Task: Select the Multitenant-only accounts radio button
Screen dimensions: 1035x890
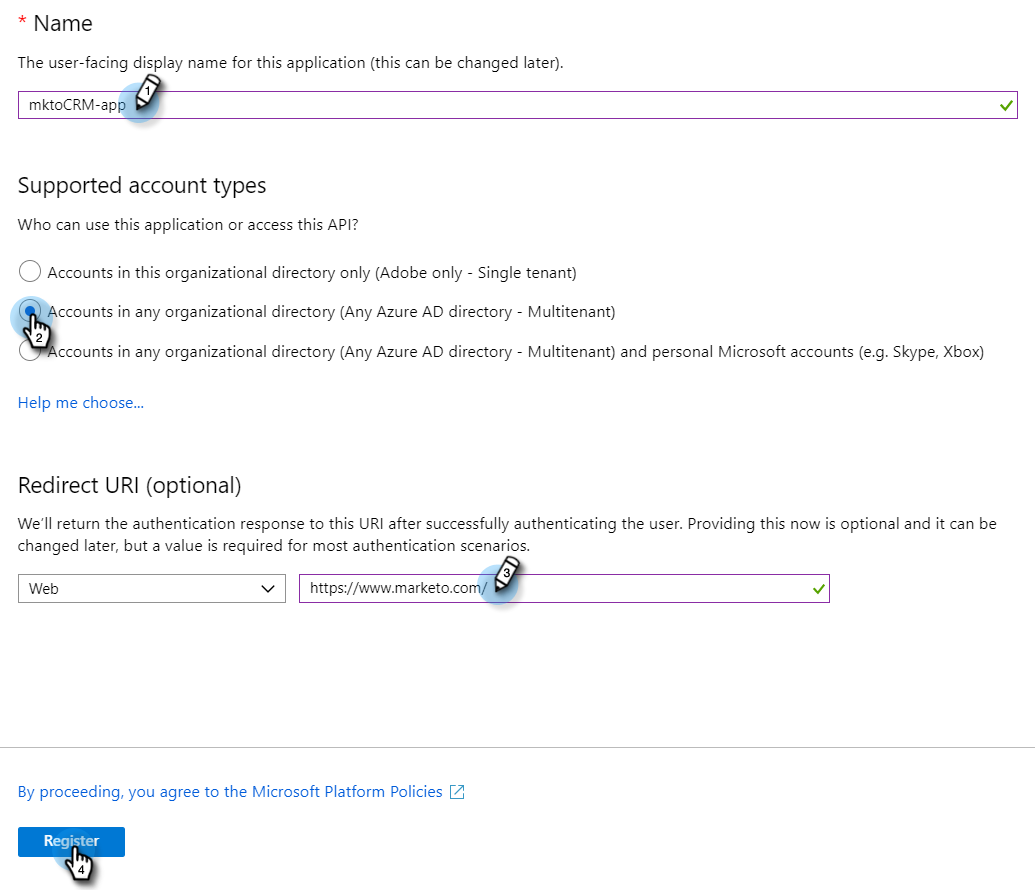Action: point(30,312)
